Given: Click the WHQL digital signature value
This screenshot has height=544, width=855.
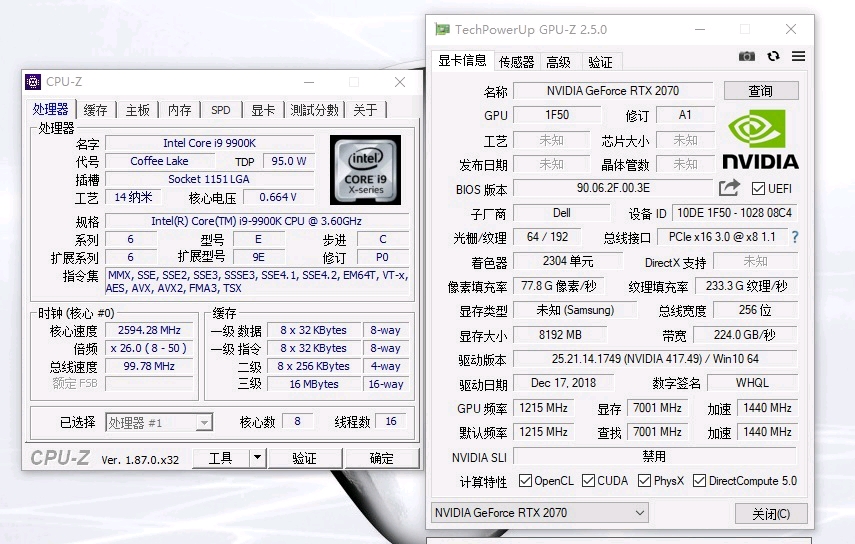Looking at the screenshot, I should (752, 383).
